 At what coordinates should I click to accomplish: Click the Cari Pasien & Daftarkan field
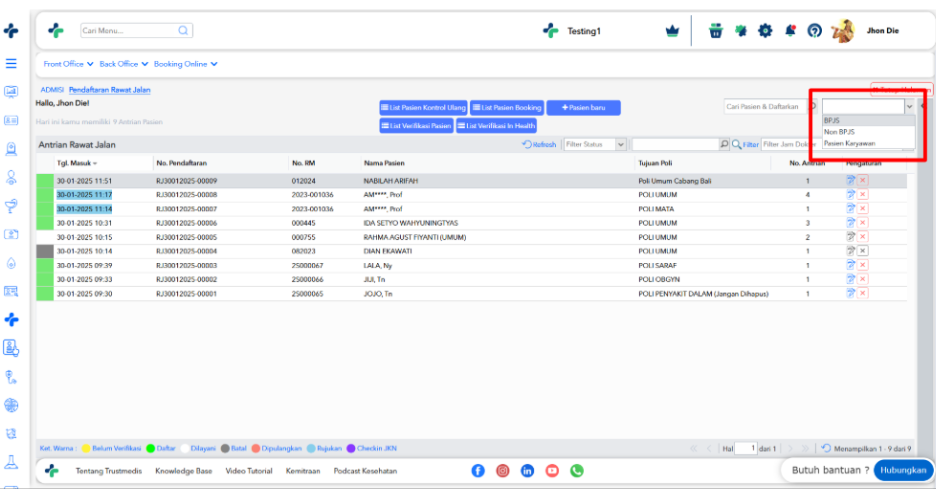[765, 107]
